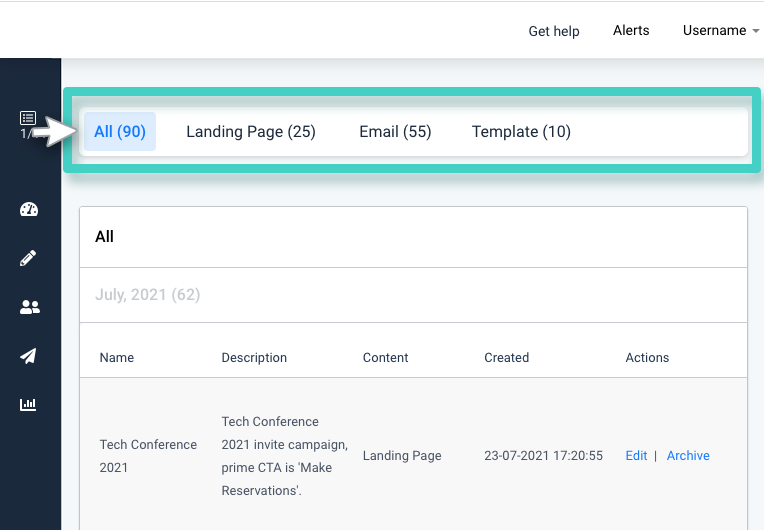764x530 pixels.
Task: Click the Landing Page content cell
Action: click(402, 455)
